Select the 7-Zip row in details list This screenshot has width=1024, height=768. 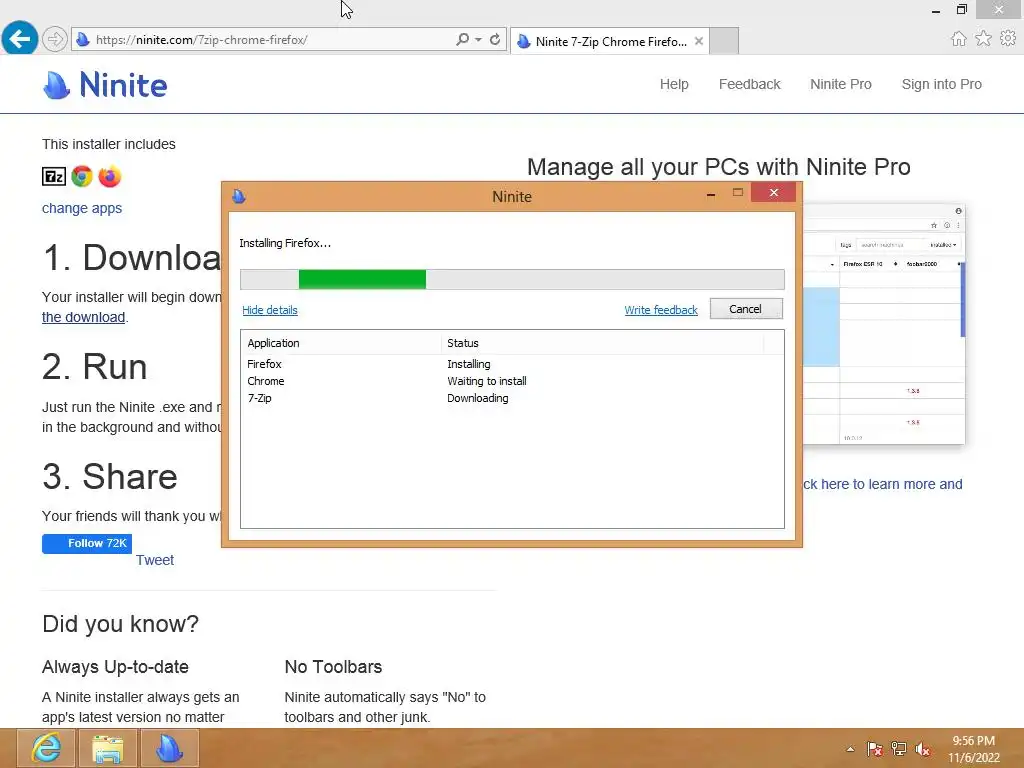(x=512, y=398)
